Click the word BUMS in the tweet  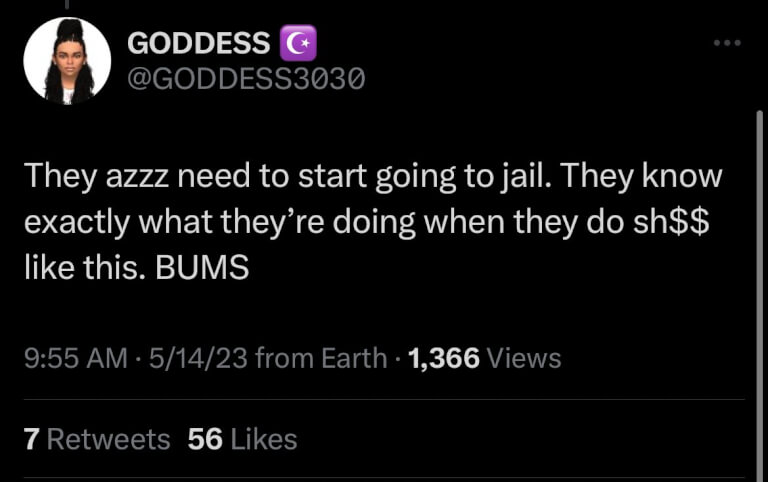point(202,267)
